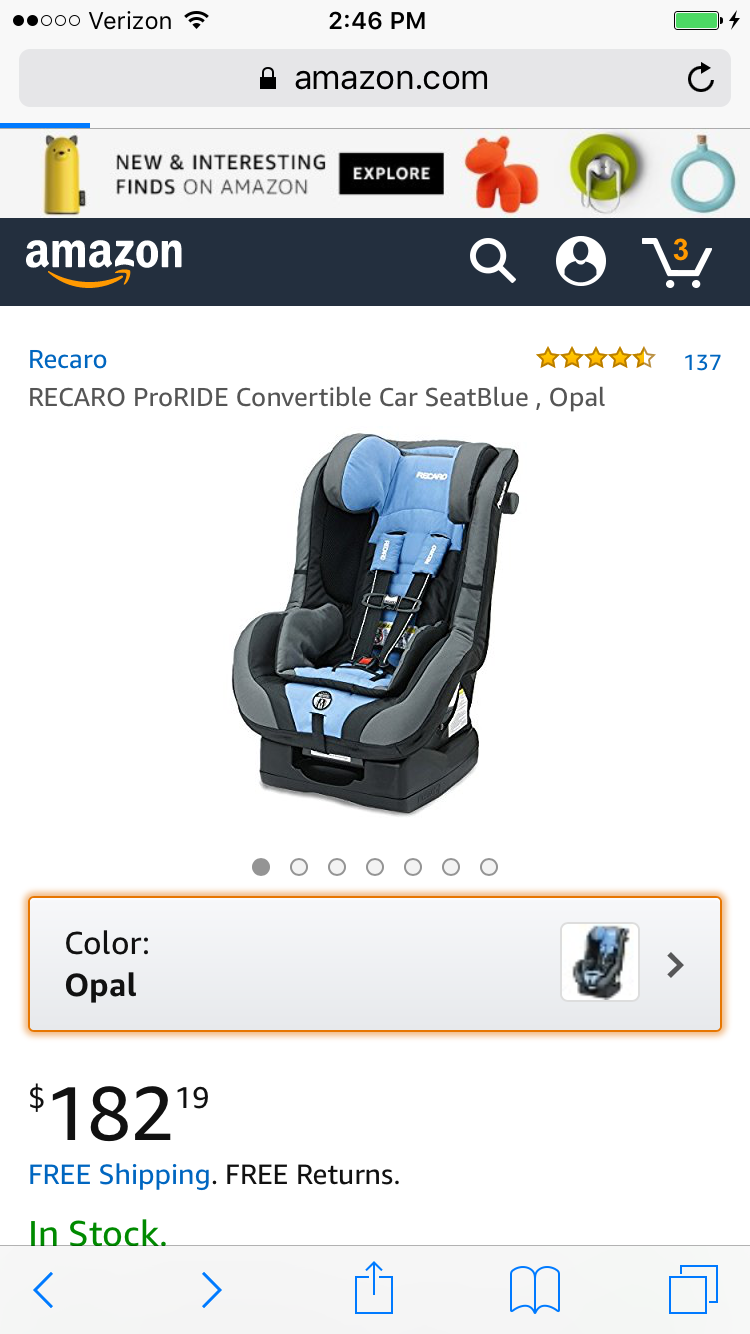750x1334 pixels.
Task: Select the fourth image pagination dot
Action: 375,867
